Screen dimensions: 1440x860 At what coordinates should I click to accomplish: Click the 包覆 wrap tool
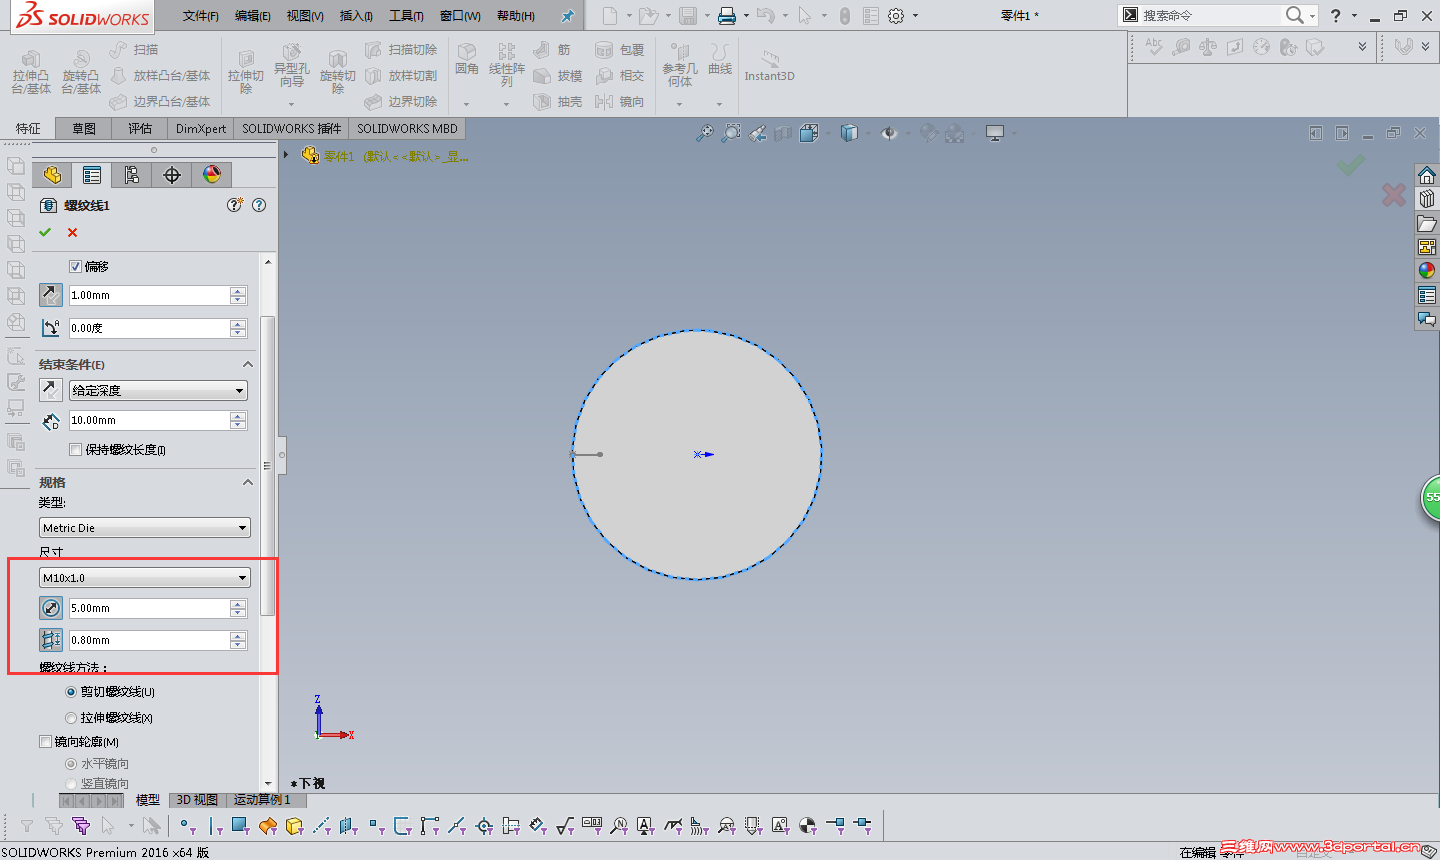619,49
